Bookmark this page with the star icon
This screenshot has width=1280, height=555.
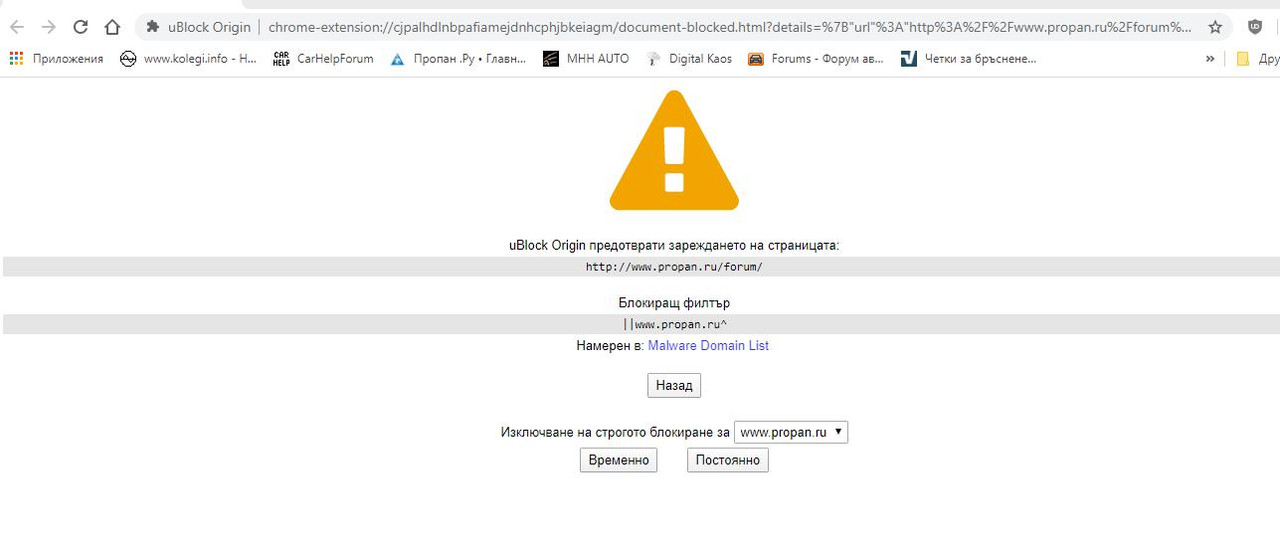(x=1215, y=27)
